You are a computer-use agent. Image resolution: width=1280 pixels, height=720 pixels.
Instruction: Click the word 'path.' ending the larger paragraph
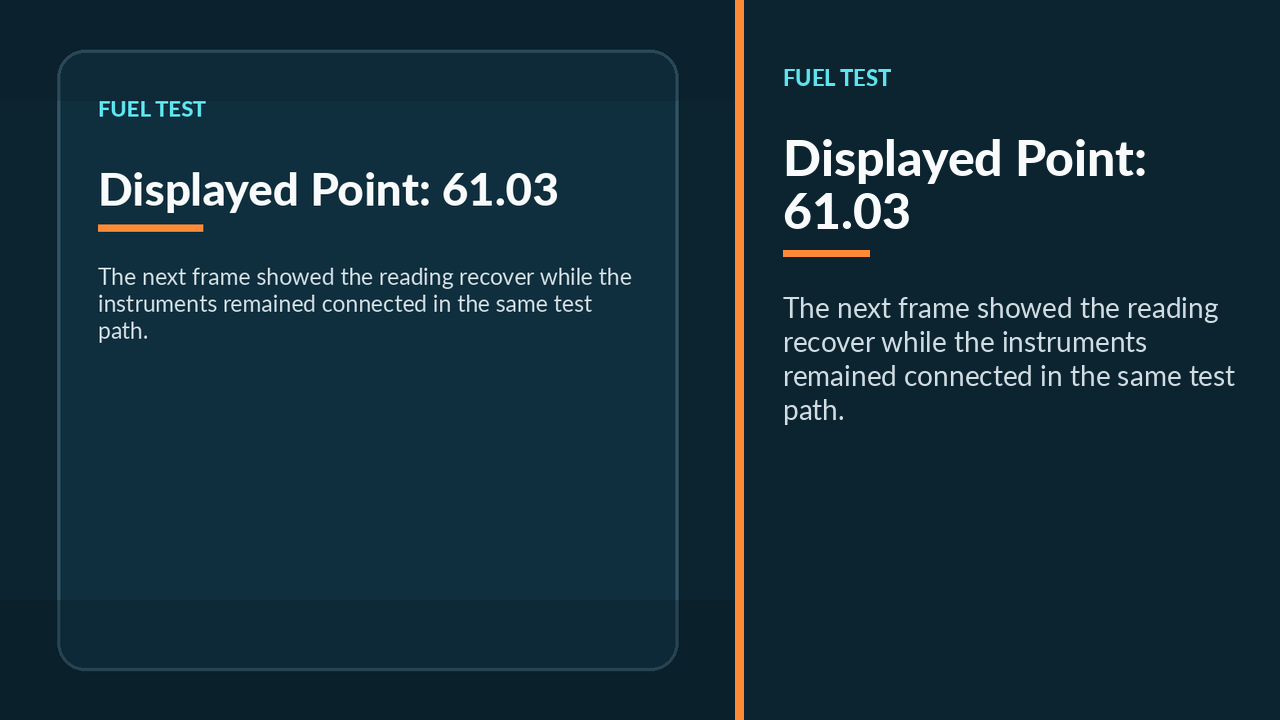coord(814,411)
